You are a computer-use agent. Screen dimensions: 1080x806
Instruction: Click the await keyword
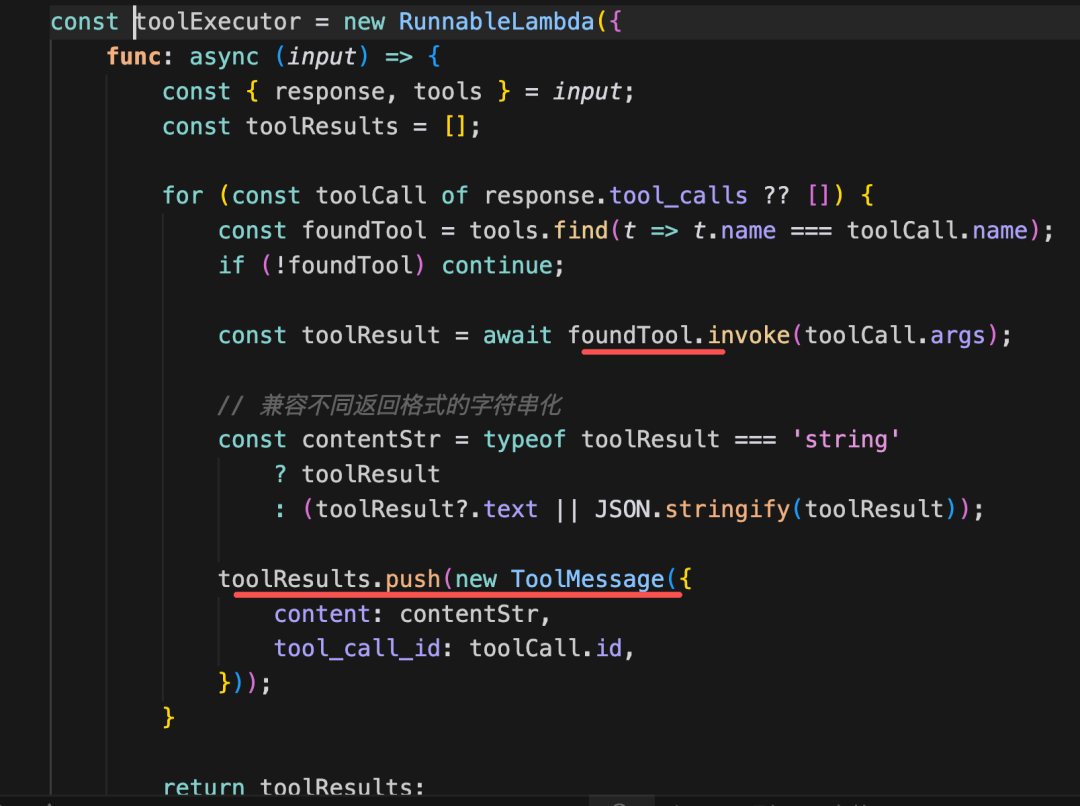[517, 335]
